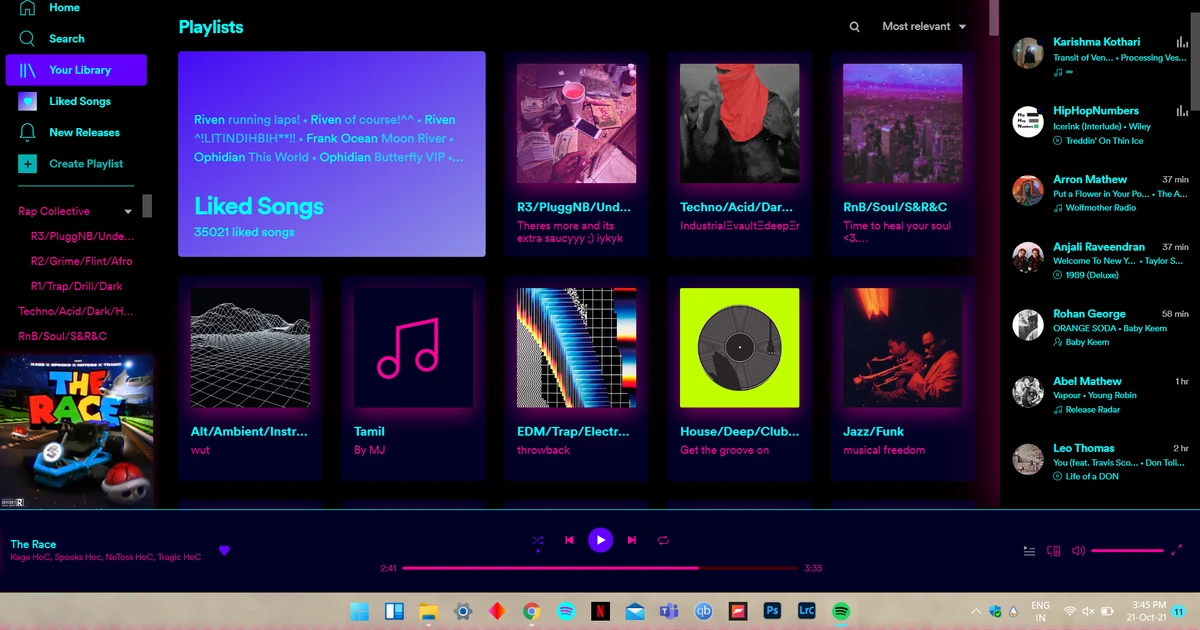This screenshot has width=1200, height=630.
Task: Click the search magnifier above the playlists grid
Action: click(854, 27)
